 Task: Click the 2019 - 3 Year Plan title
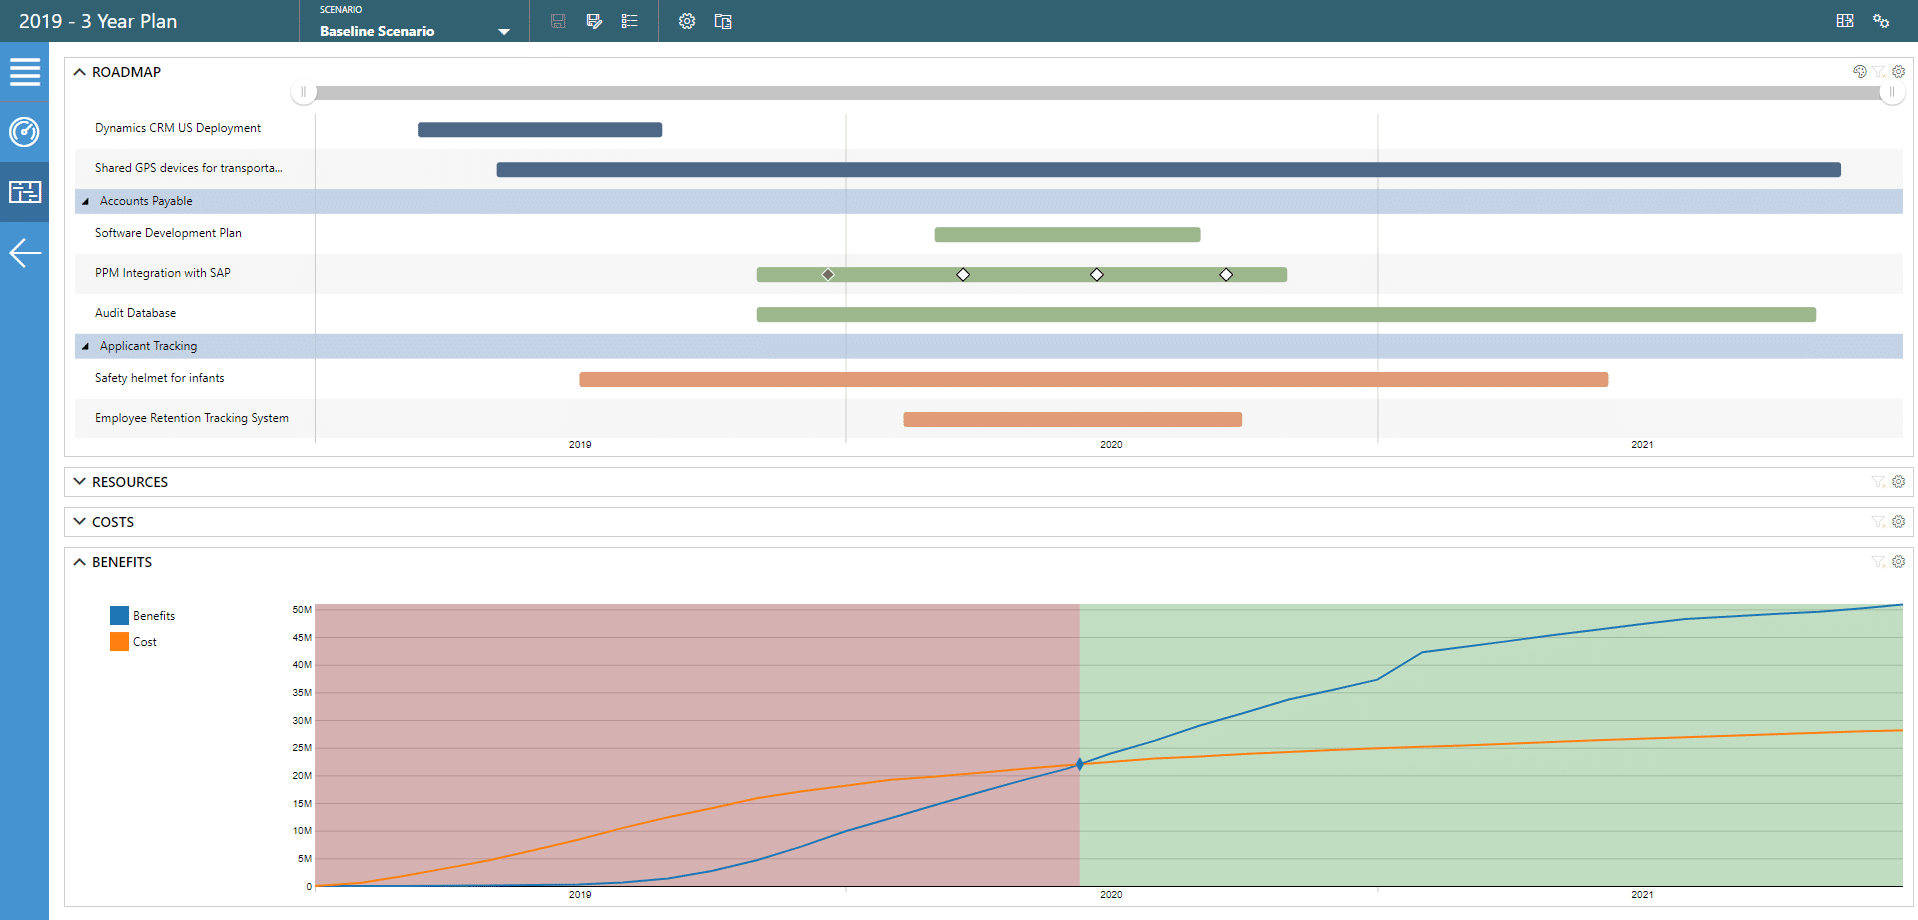(x=98, y=21)
